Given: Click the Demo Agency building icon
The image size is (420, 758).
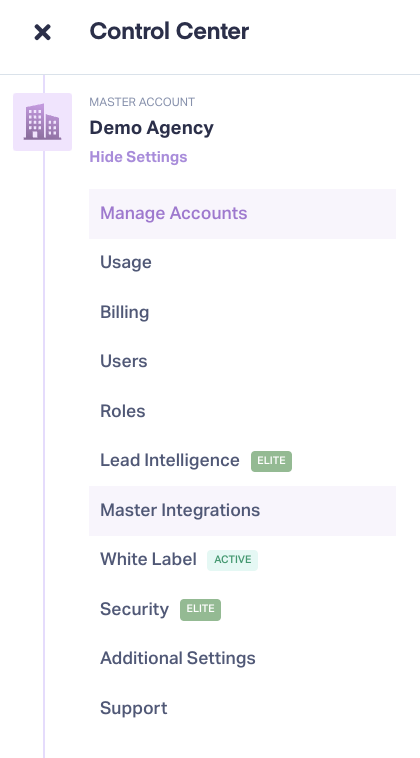Looking at the screenshot, I should point(43,122).
